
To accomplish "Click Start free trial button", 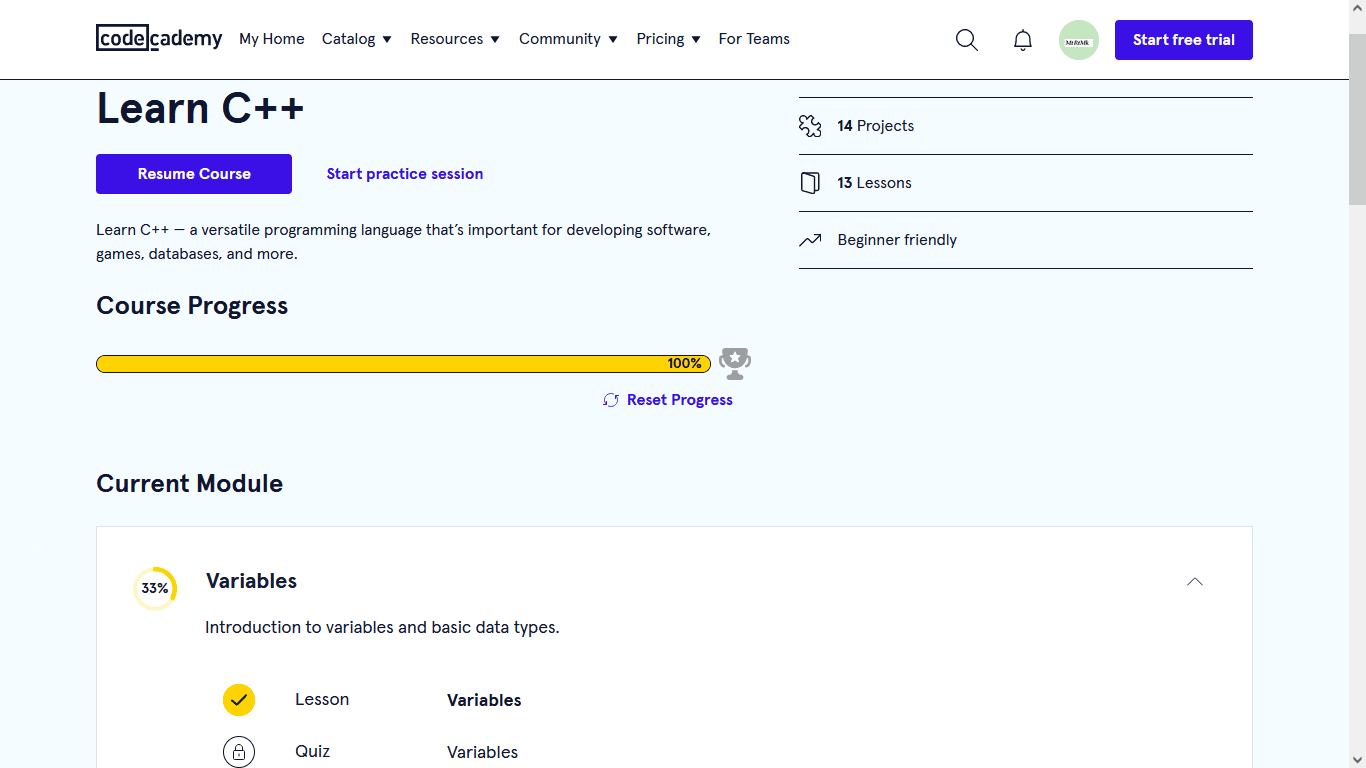I will click(x=1184, y=40).
